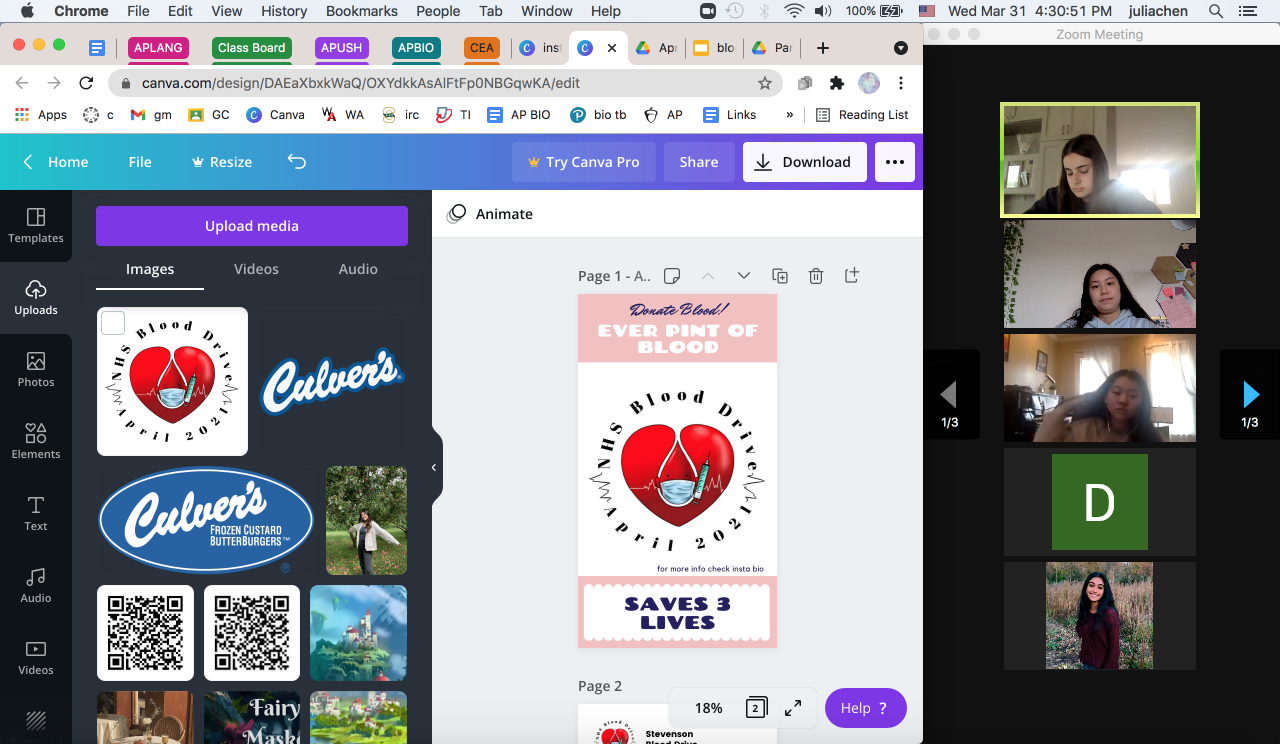
Task: Open the Photos panel in sidebar
Action: 36,370
